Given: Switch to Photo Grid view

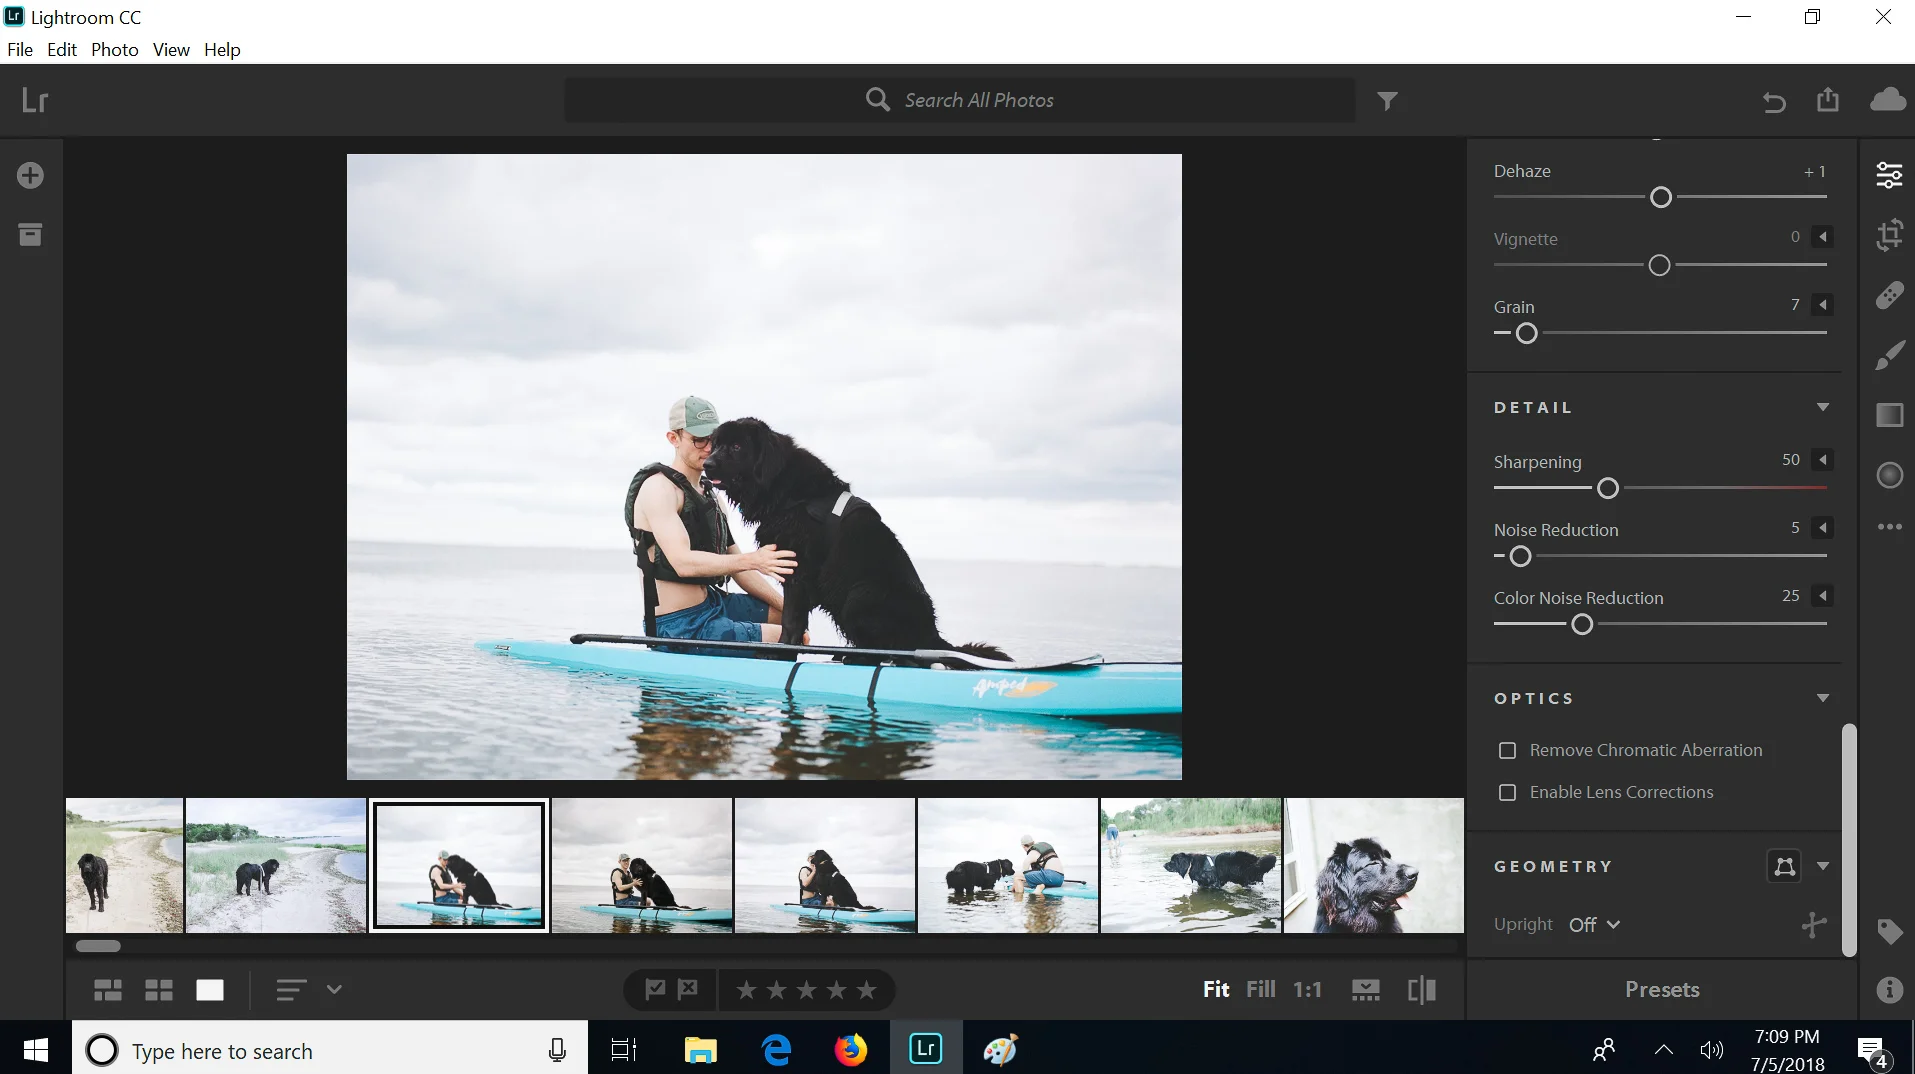Looking at the screenshot, I should point(108,990).
